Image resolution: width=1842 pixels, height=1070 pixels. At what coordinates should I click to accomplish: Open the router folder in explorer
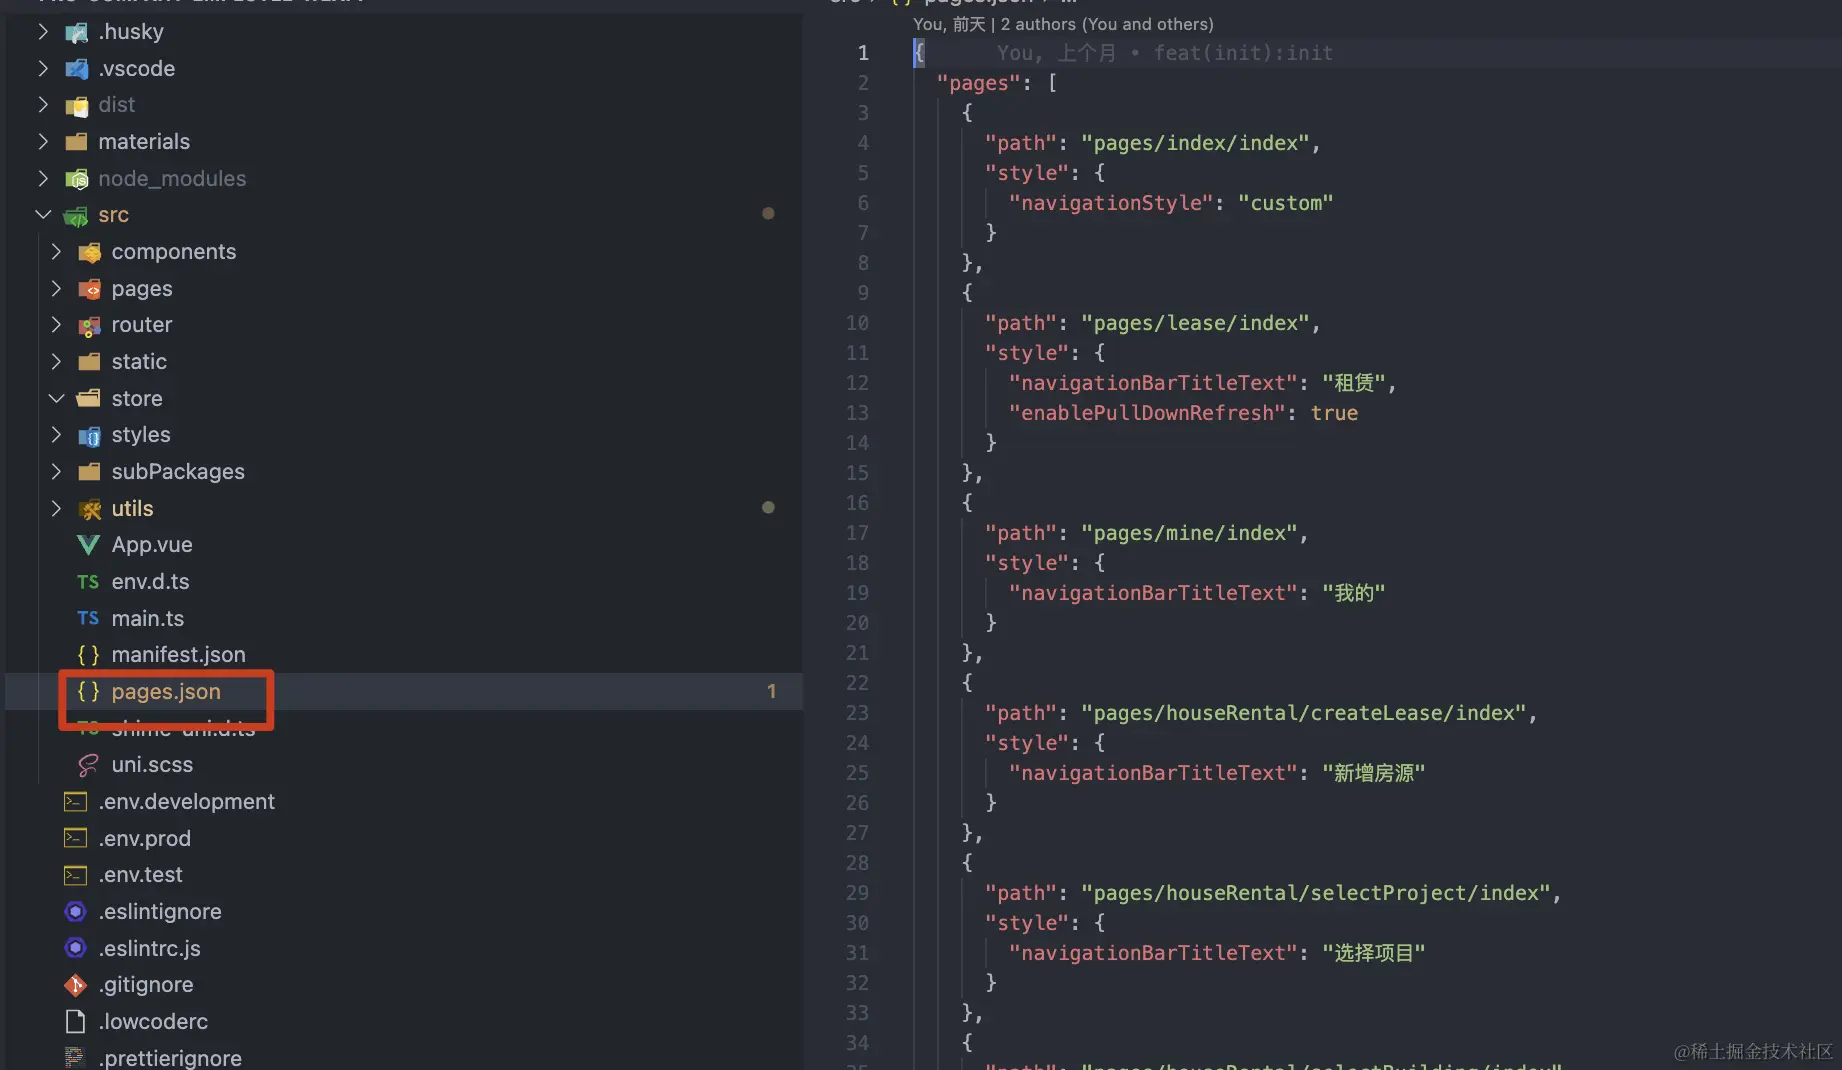point(142,325)
